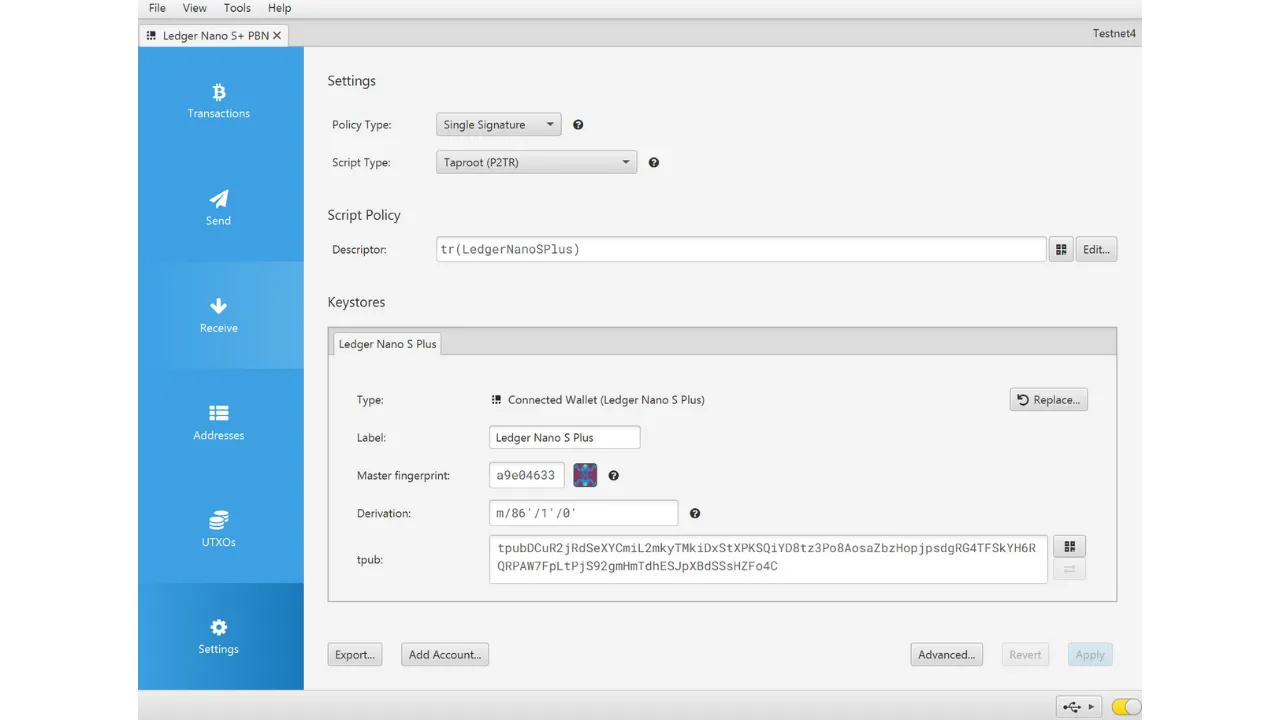Click the Replace... keystore button
1280x720 pixels.
pyautogui.click(x=1049, y=400)
